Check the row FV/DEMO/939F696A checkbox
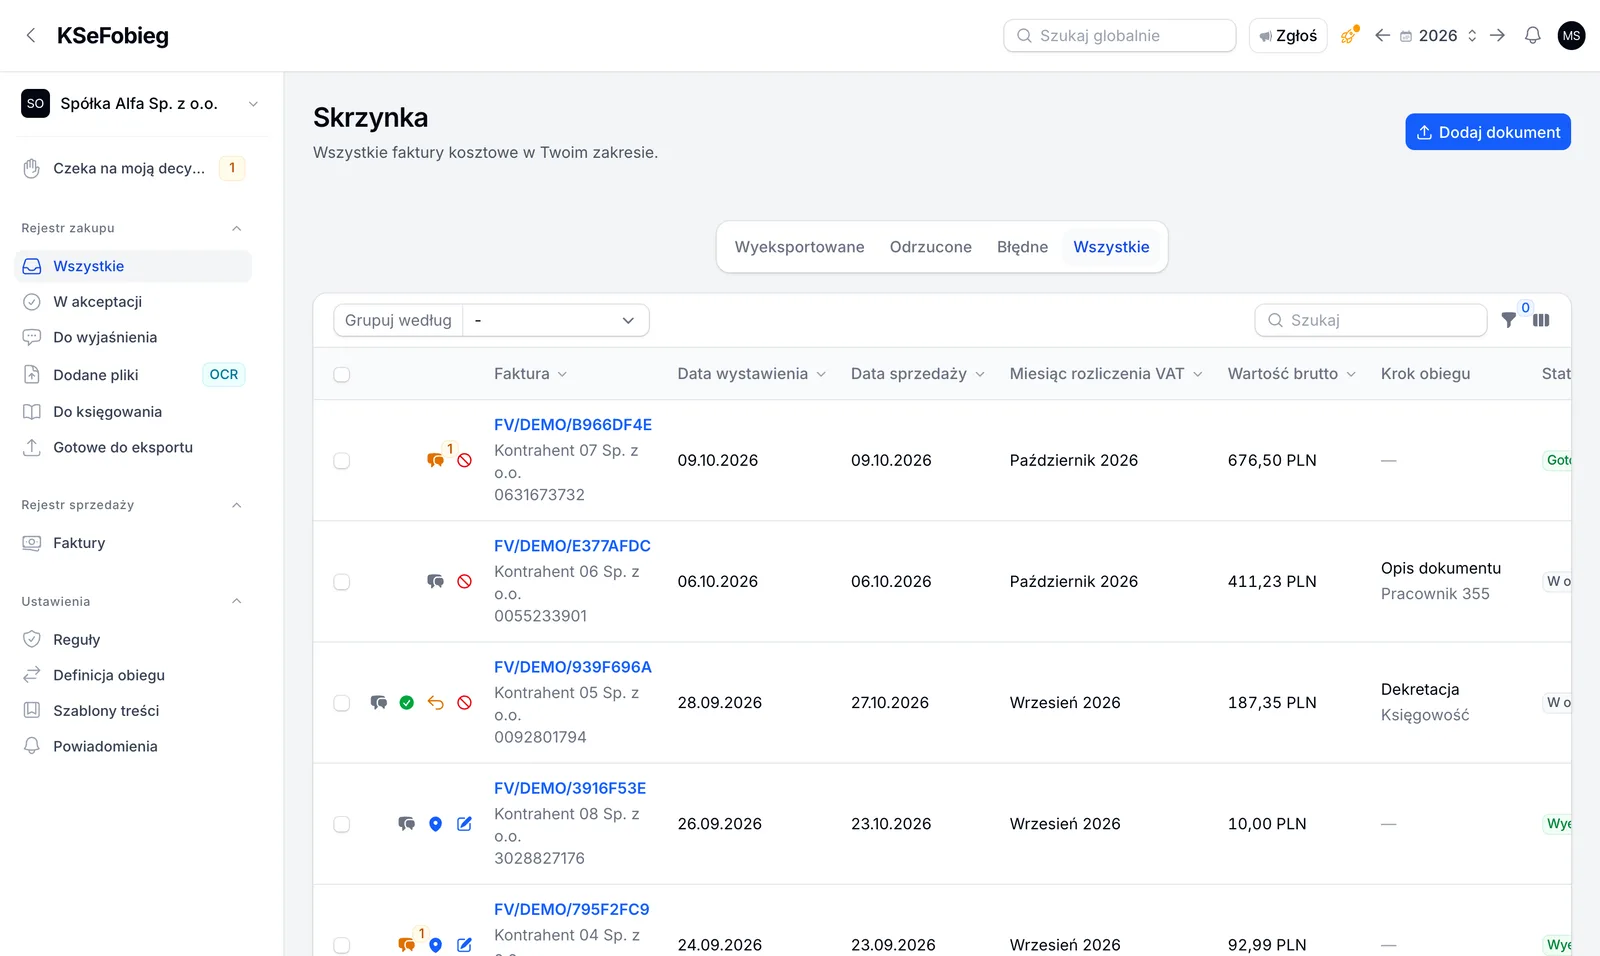This screenshot has width=1600, height=956. 342,703
